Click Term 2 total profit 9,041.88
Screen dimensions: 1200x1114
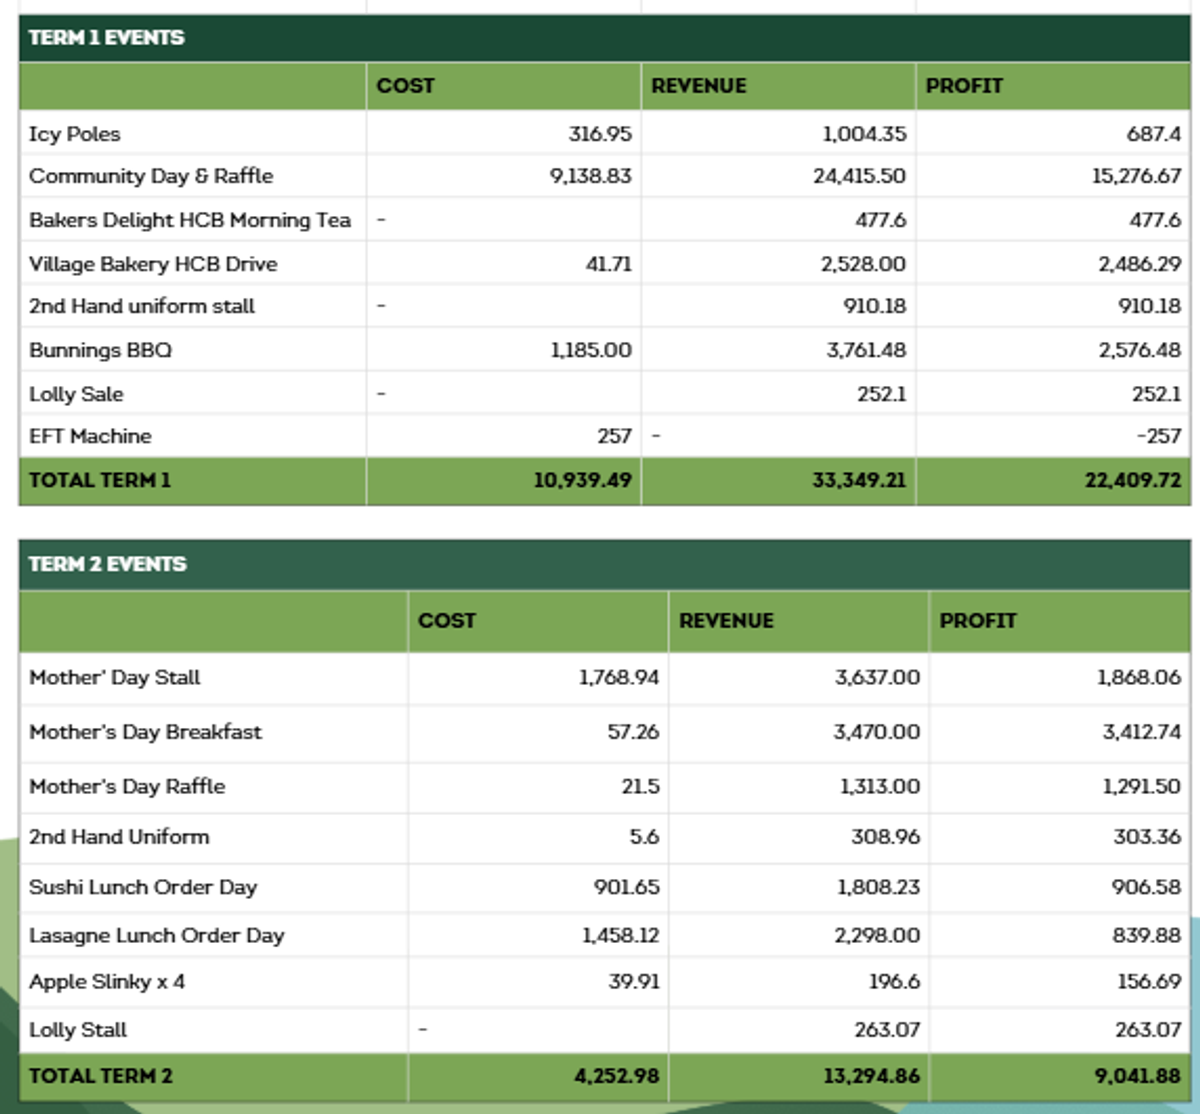[1136, 1076]
